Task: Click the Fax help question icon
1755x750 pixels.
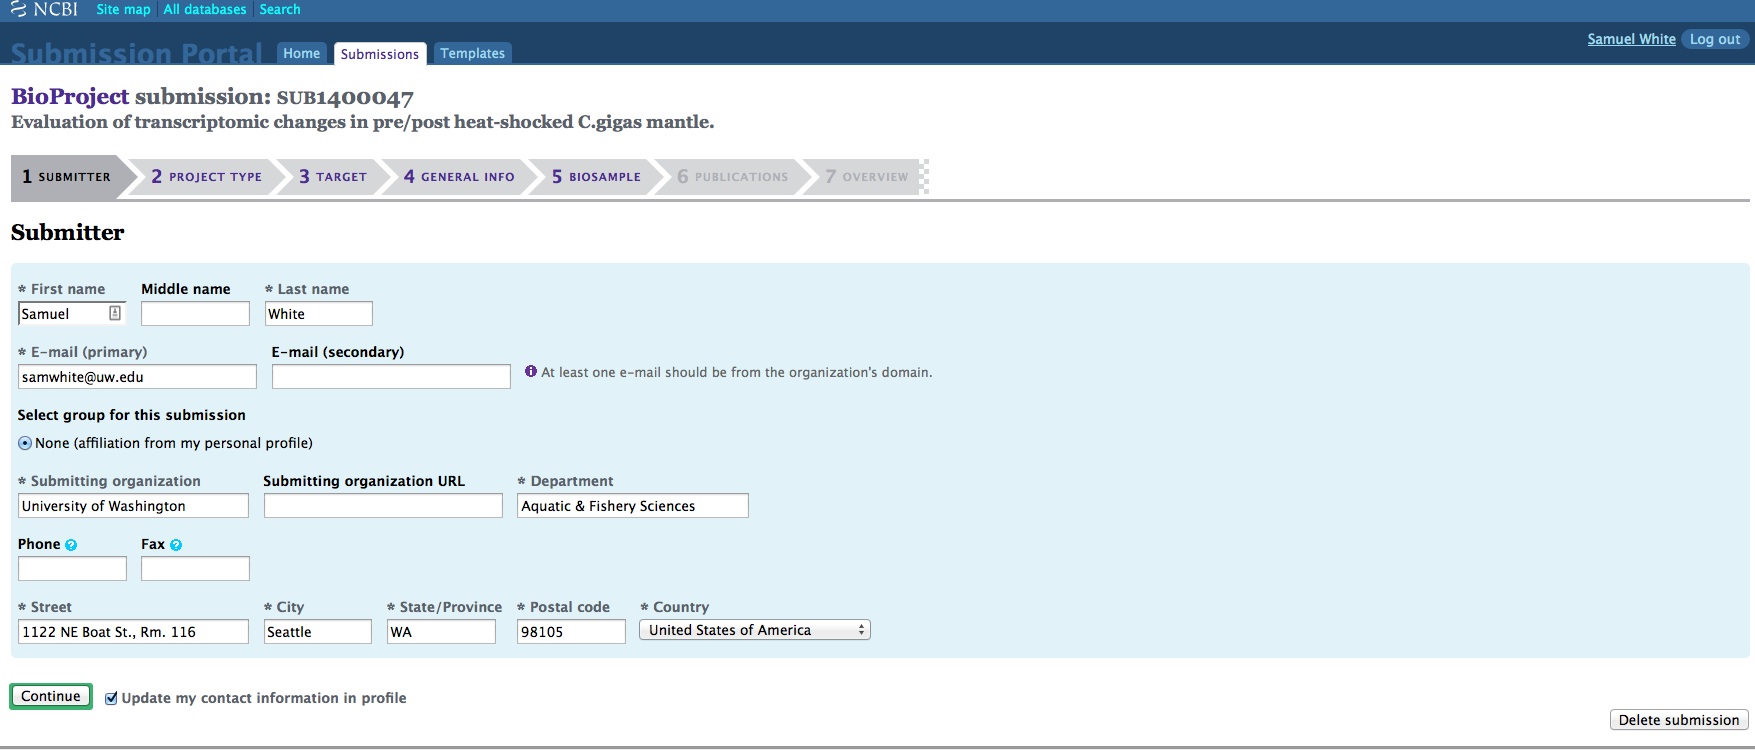Action: point(176,545)
